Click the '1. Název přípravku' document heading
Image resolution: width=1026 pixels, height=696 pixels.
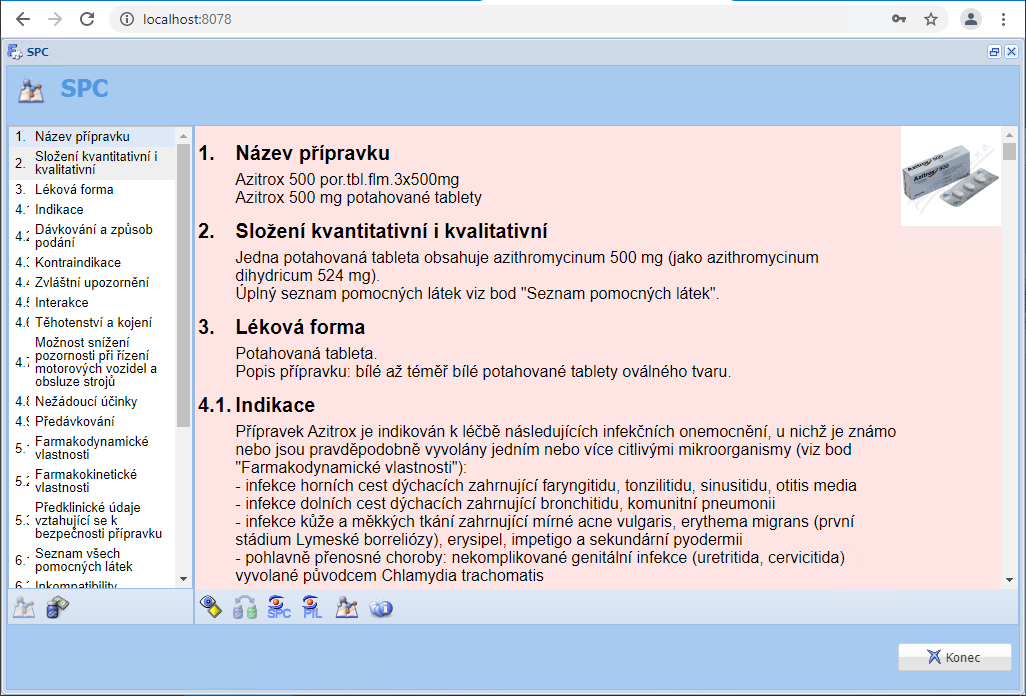(x=294, y=153)
